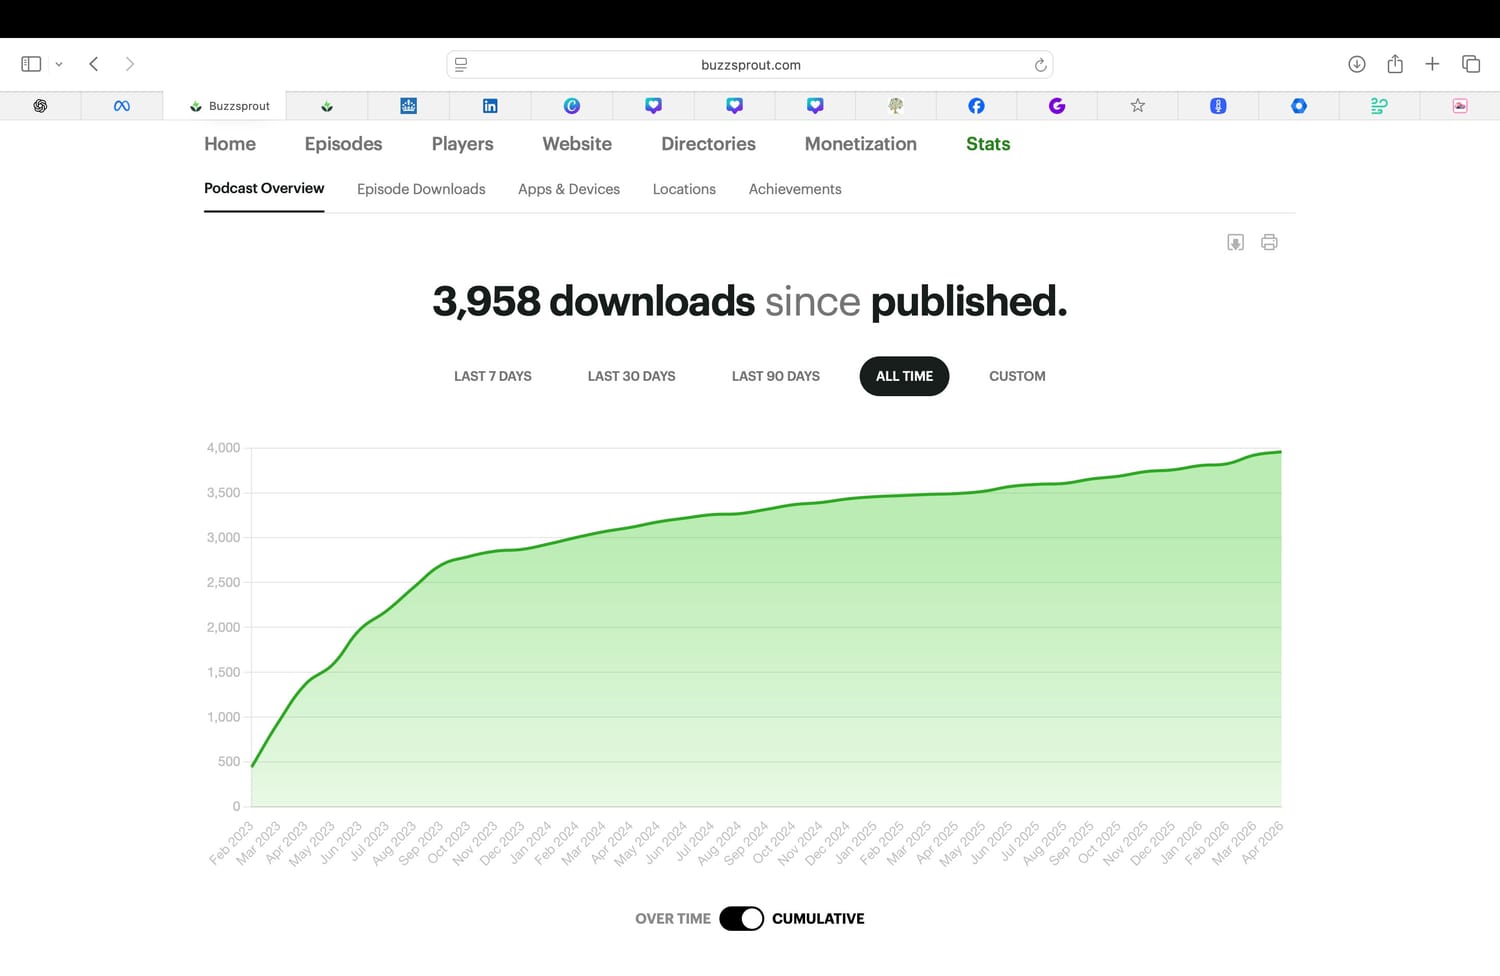Switch to the blue-purple C icon tab
This screenshot has height=976, width=1500.
572,106
